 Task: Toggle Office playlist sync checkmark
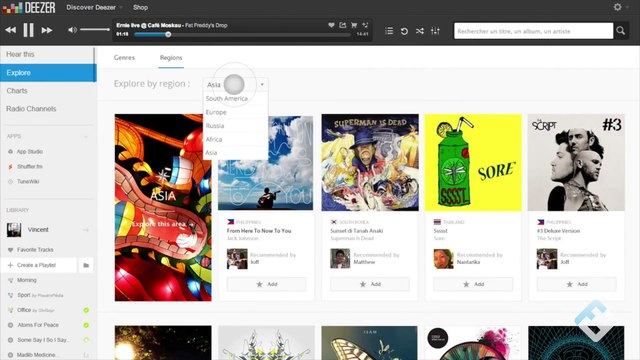(86, 310)
